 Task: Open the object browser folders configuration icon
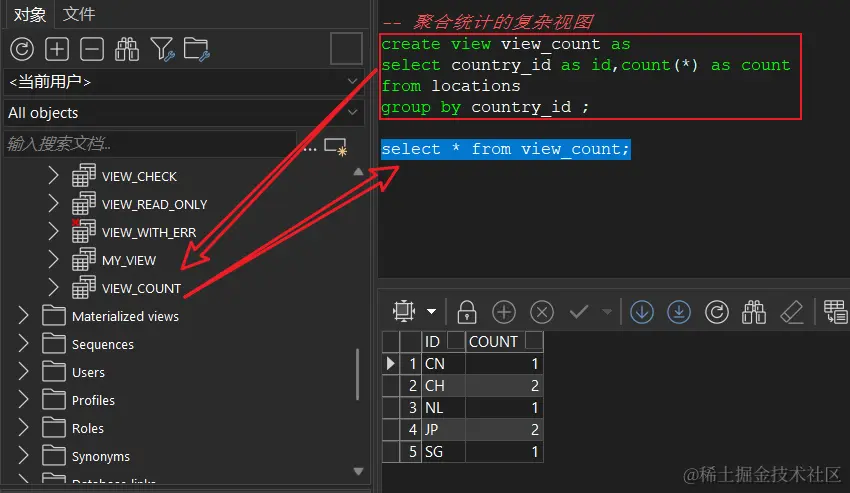197,49
